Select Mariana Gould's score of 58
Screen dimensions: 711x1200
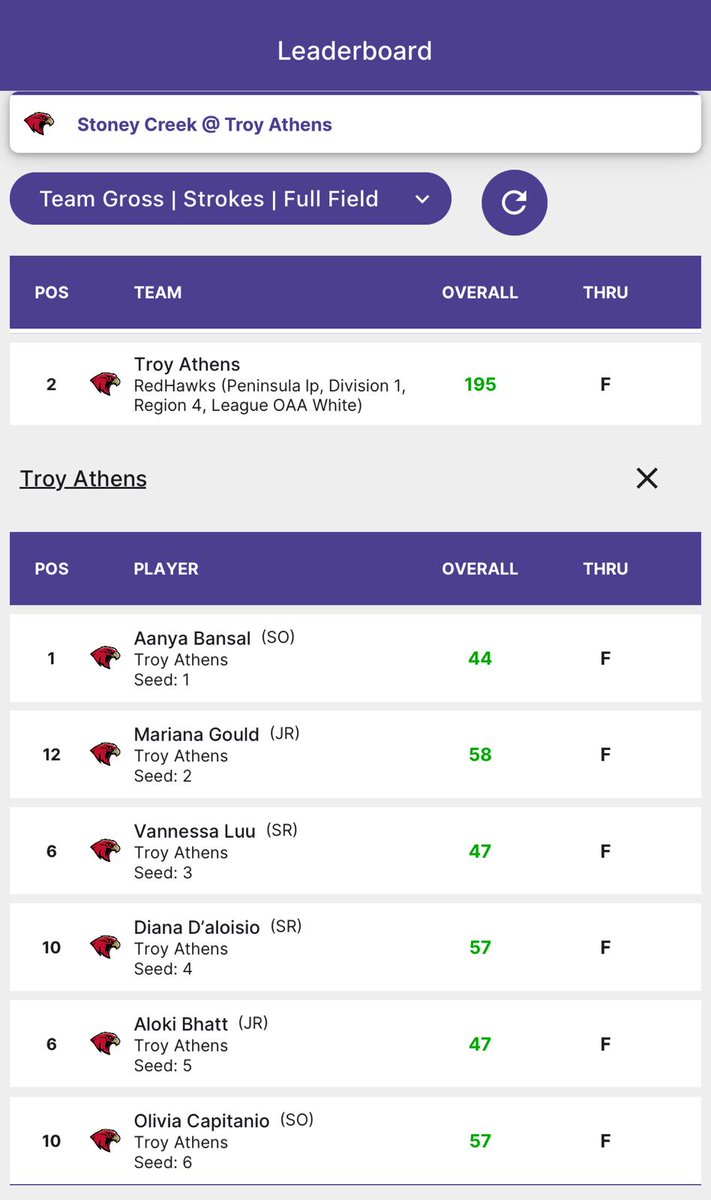(480, 754)
